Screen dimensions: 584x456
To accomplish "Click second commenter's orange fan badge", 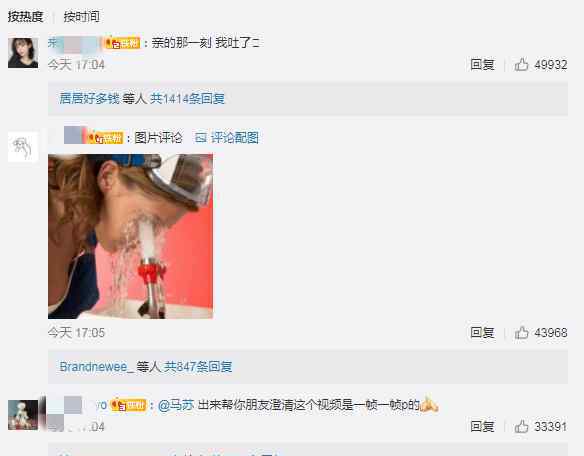I will click(x=106, y=138).
